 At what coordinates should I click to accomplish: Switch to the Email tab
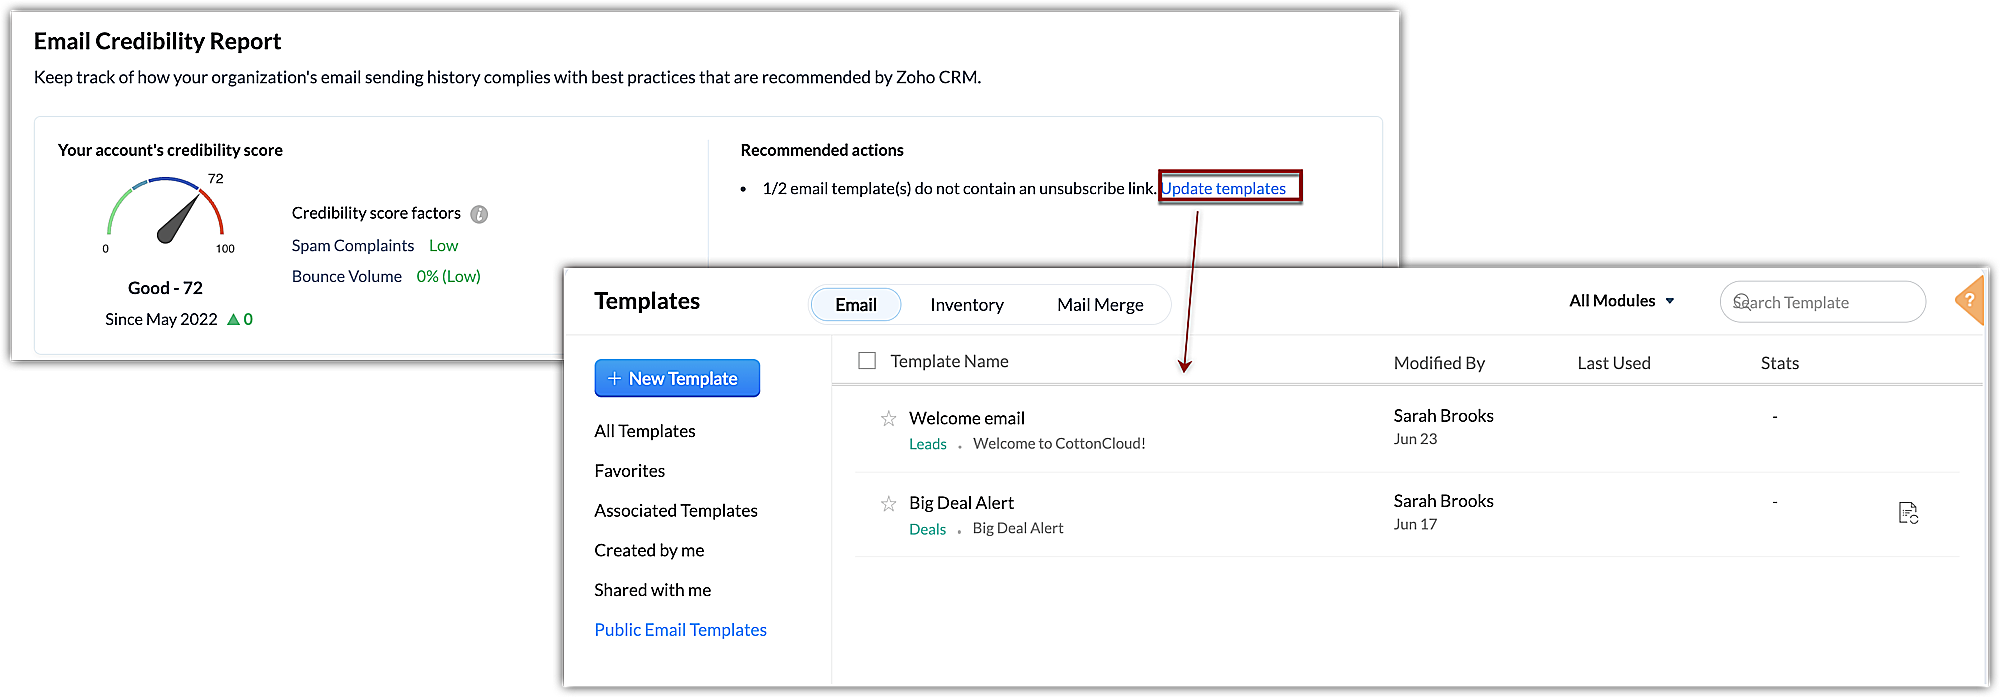pos(856,305)
